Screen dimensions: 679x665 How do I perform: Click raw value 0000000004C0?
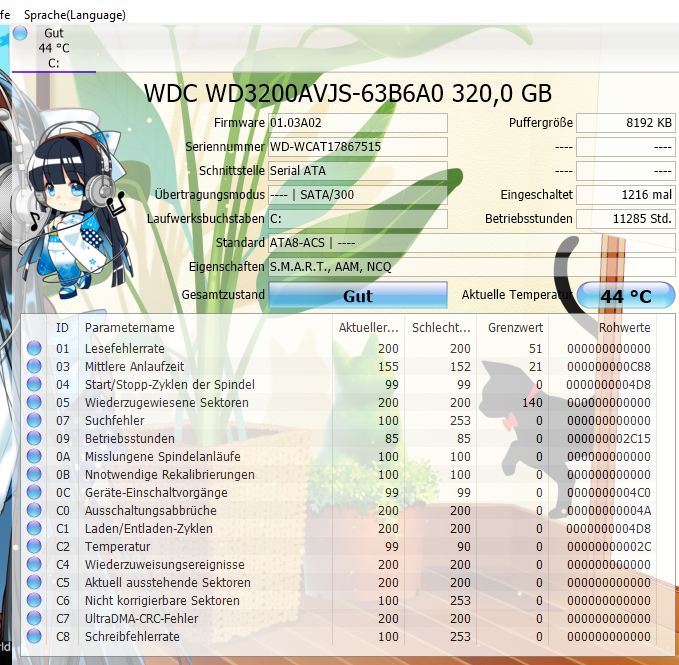click(609, 493)
